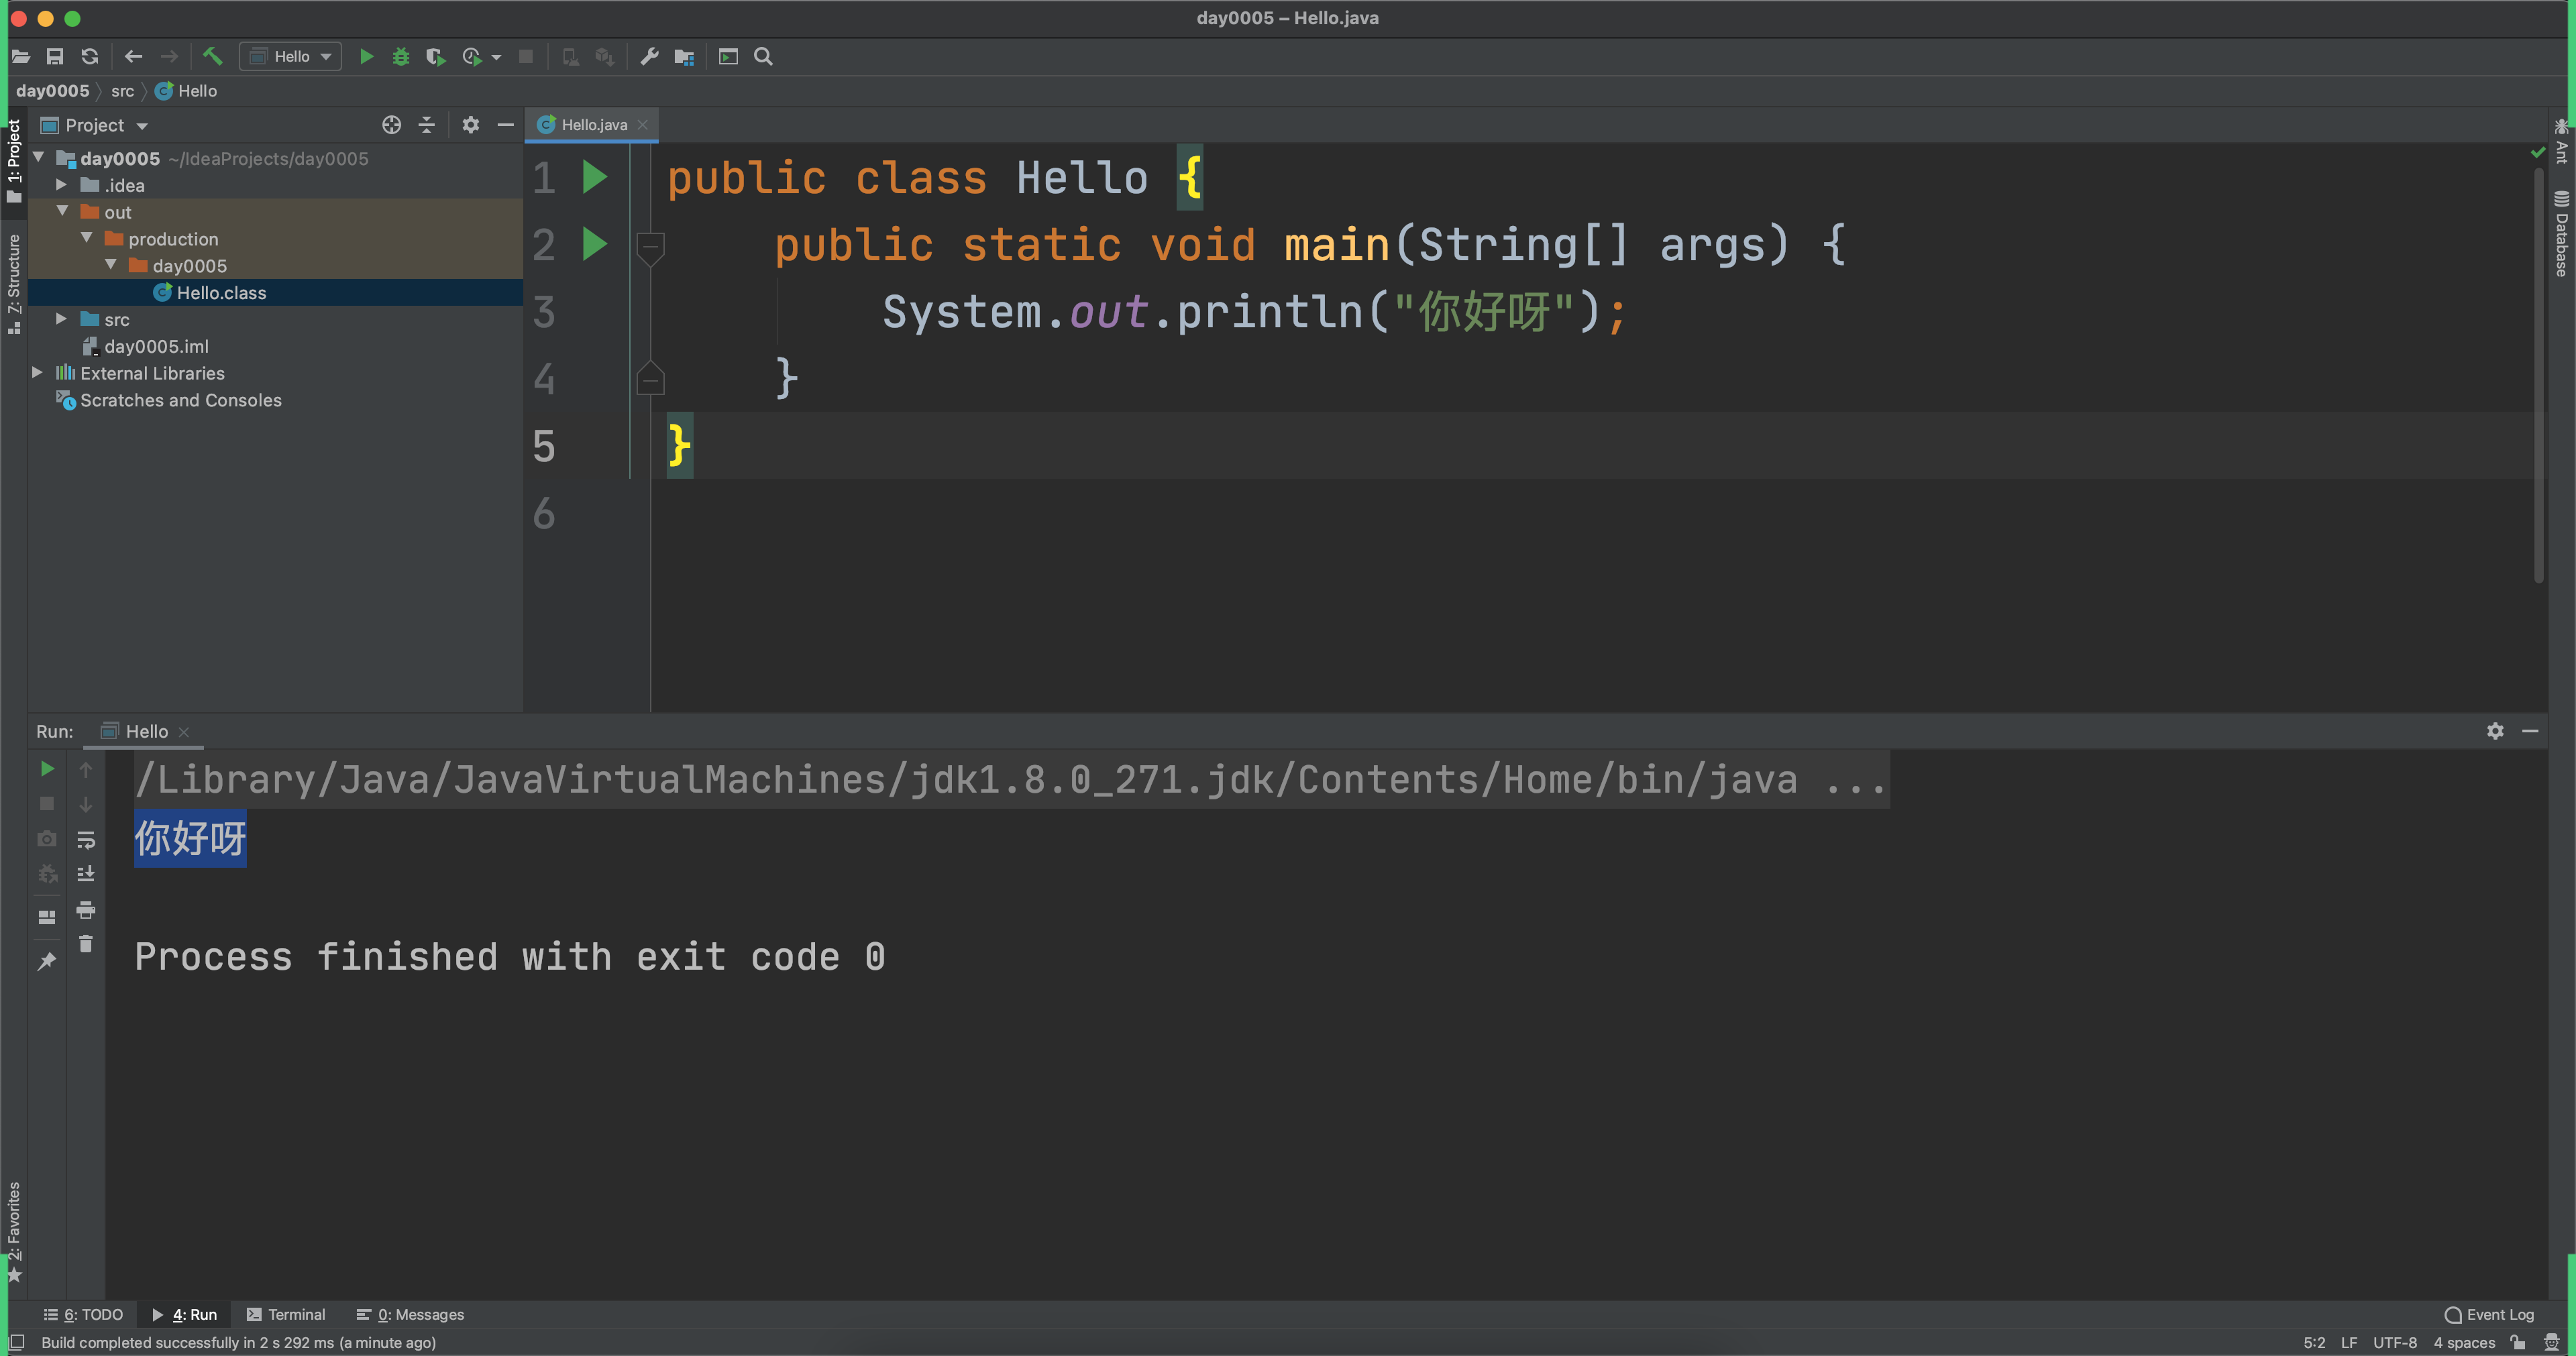Click the print icon in the Run panel
The height and width of the screenshot is (1356, 2576).
(x=86, y=909)
